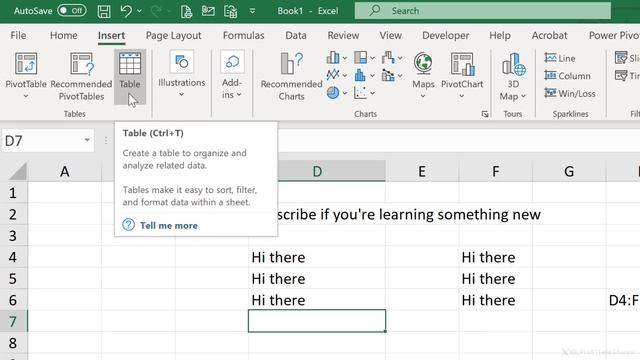Click into the Search box
Viewport: 640px width, 360px height.
point(483,11)
